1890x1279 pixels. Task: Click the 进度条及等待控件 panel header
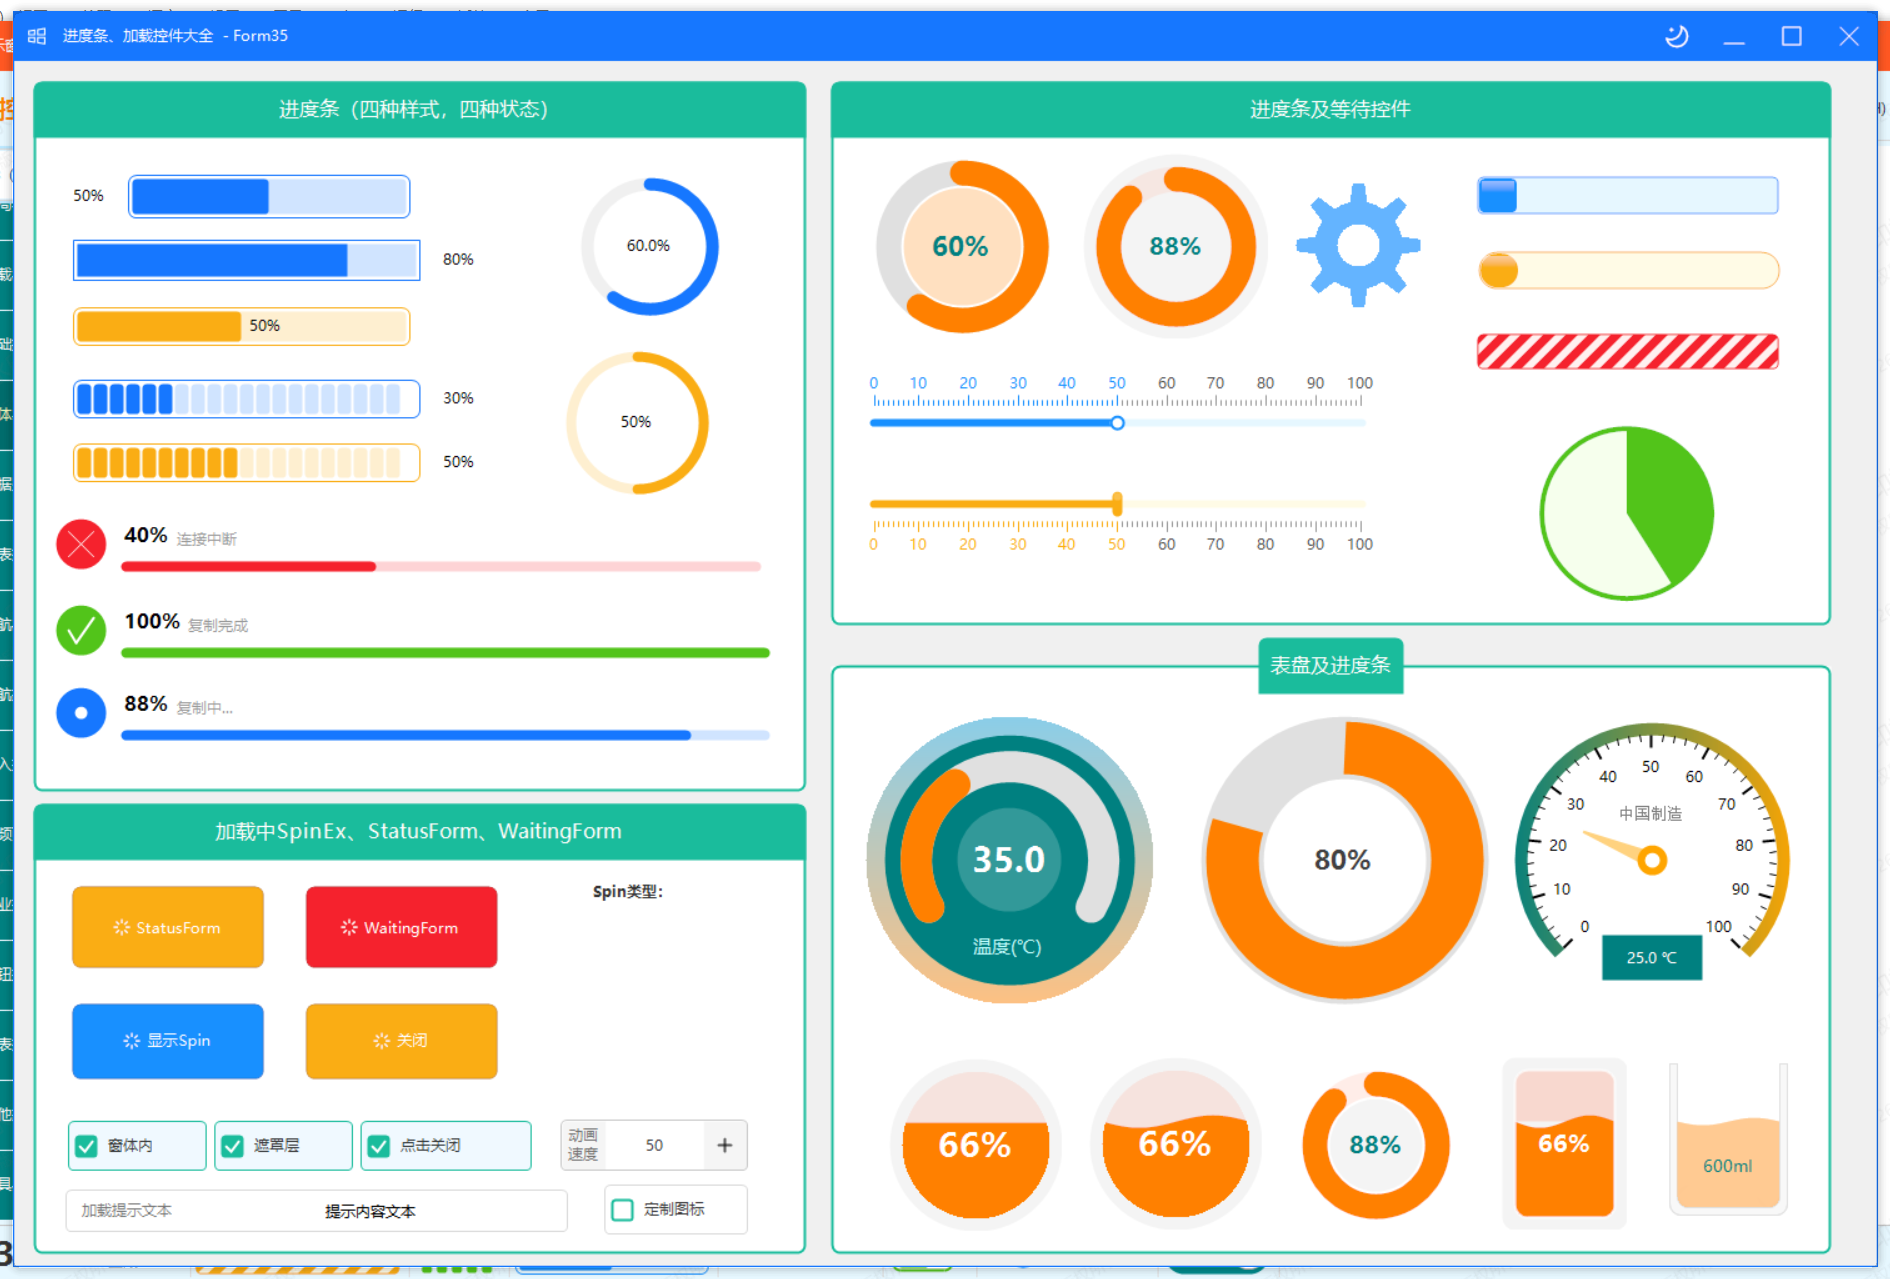point(1330,110)
